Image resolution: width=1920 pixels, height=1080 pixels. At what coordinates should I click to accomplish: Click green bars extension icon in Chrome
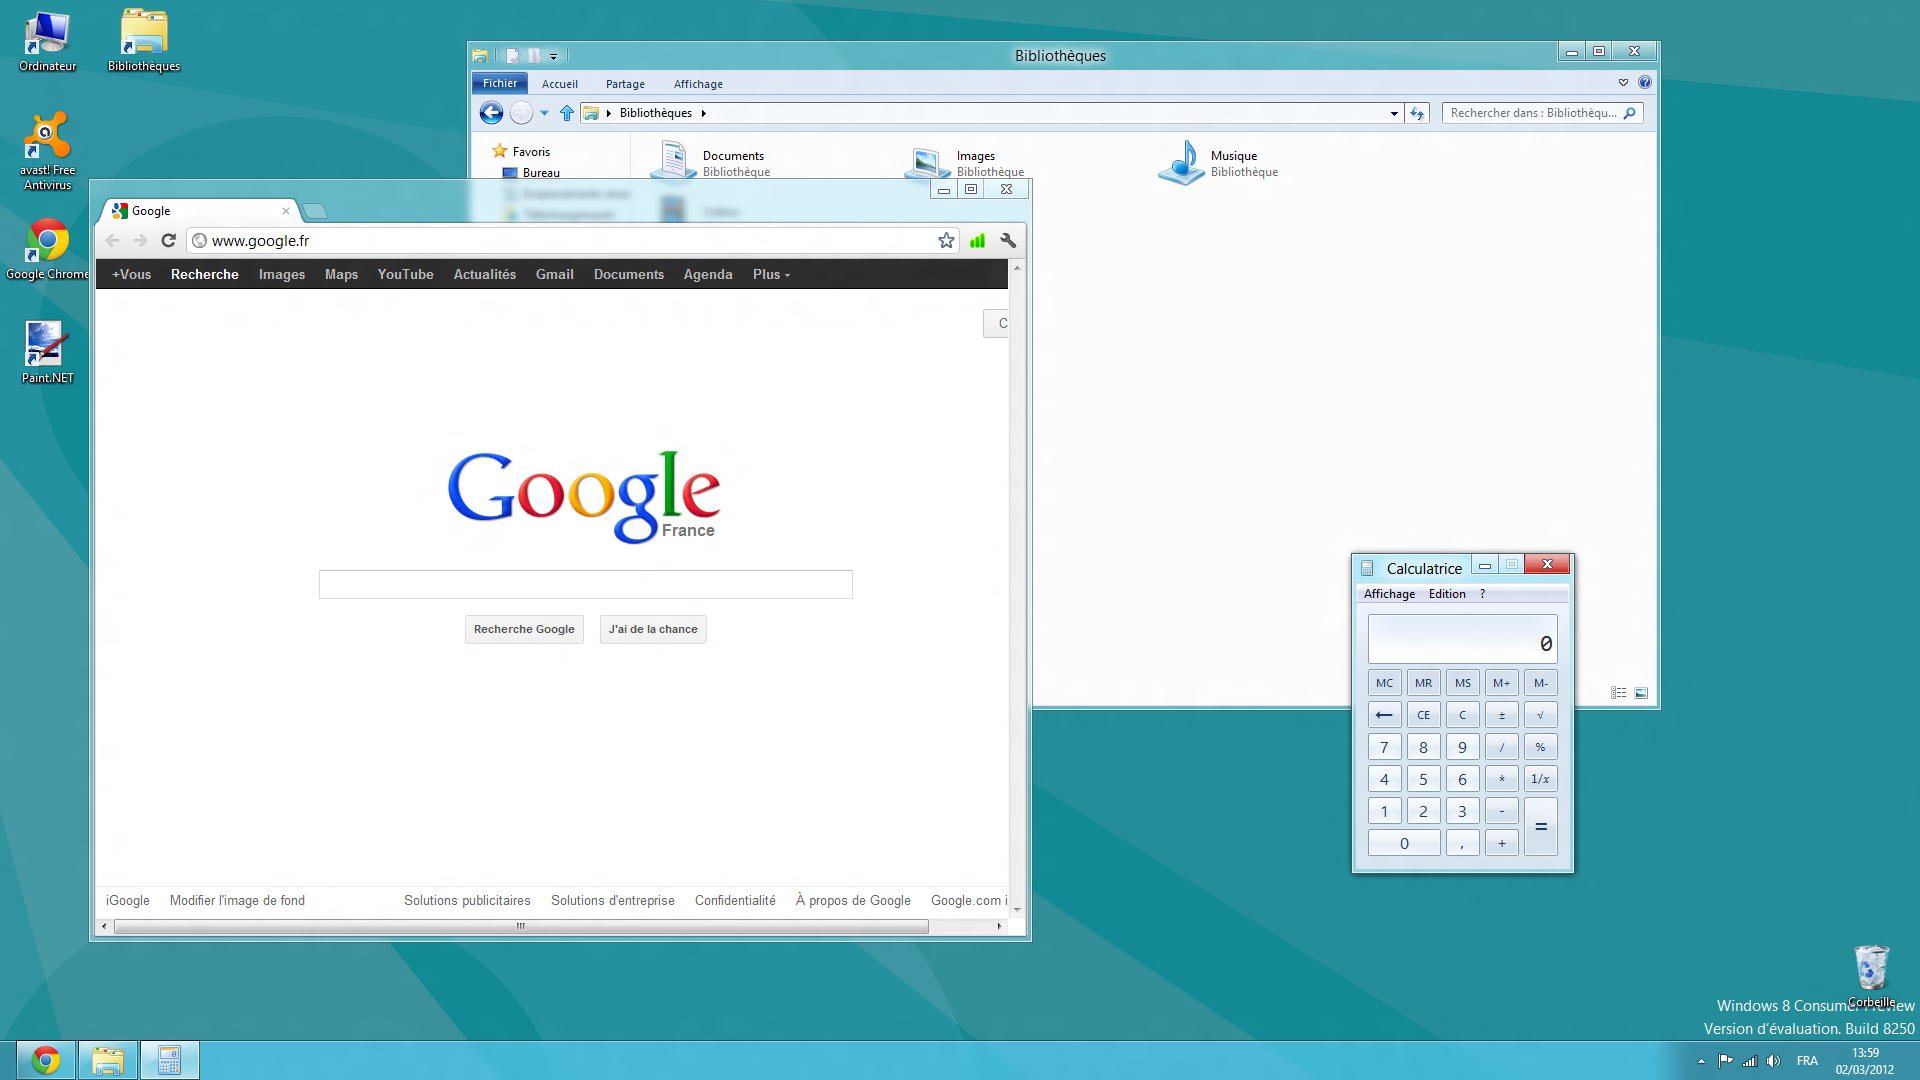tap(977, 240)
